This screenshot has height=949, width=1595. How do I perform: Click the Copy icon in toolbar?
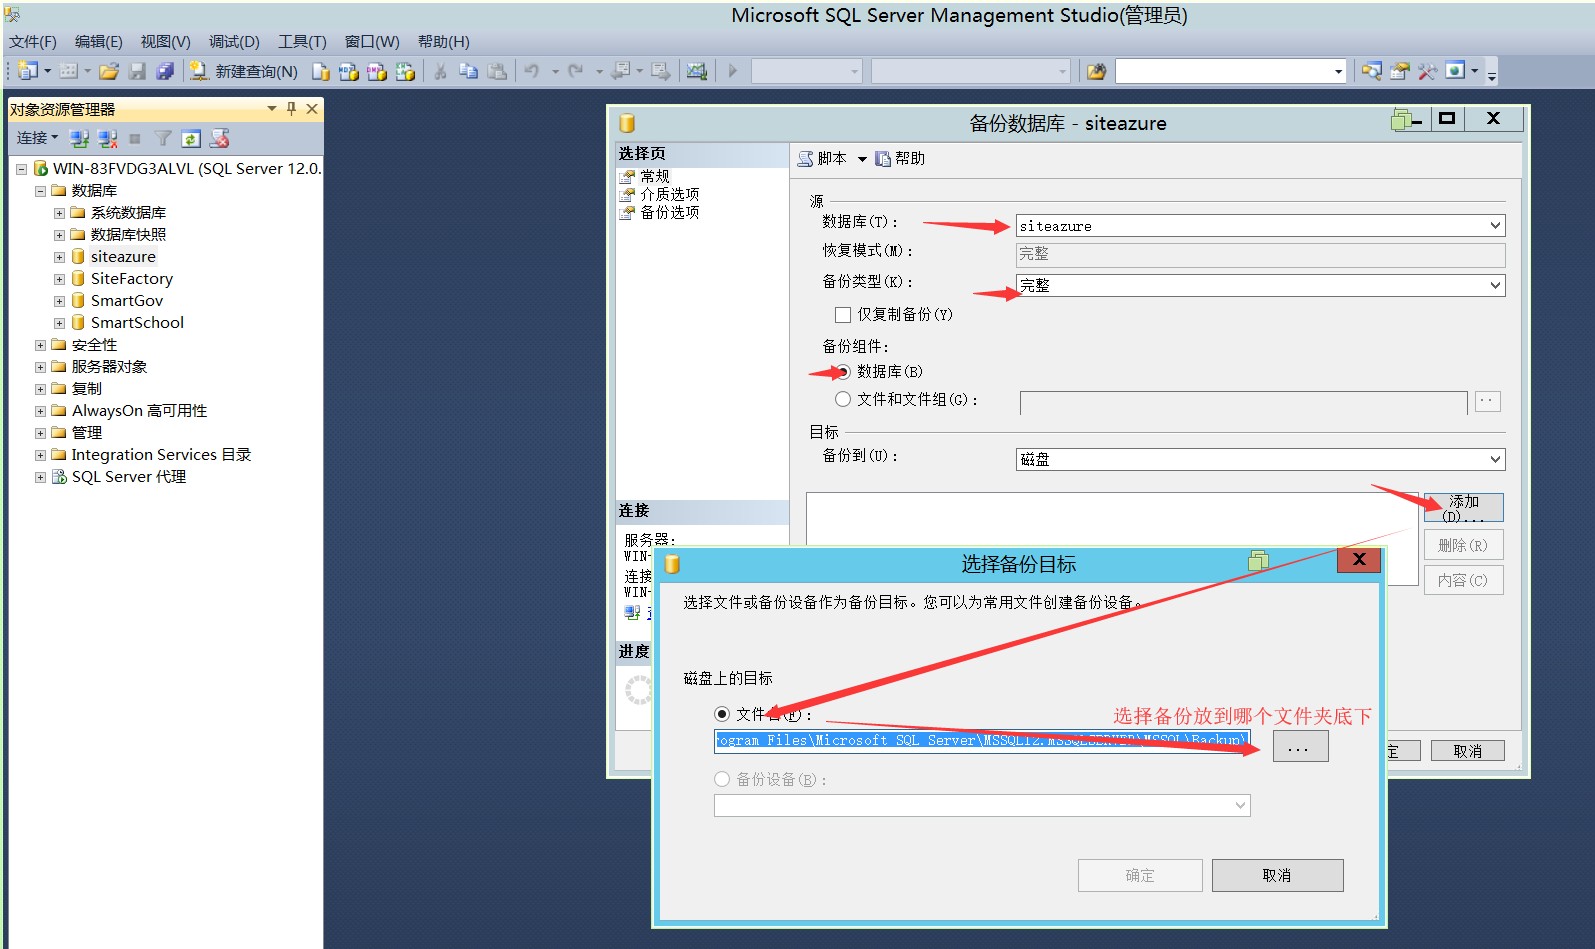tap(468, 71)
